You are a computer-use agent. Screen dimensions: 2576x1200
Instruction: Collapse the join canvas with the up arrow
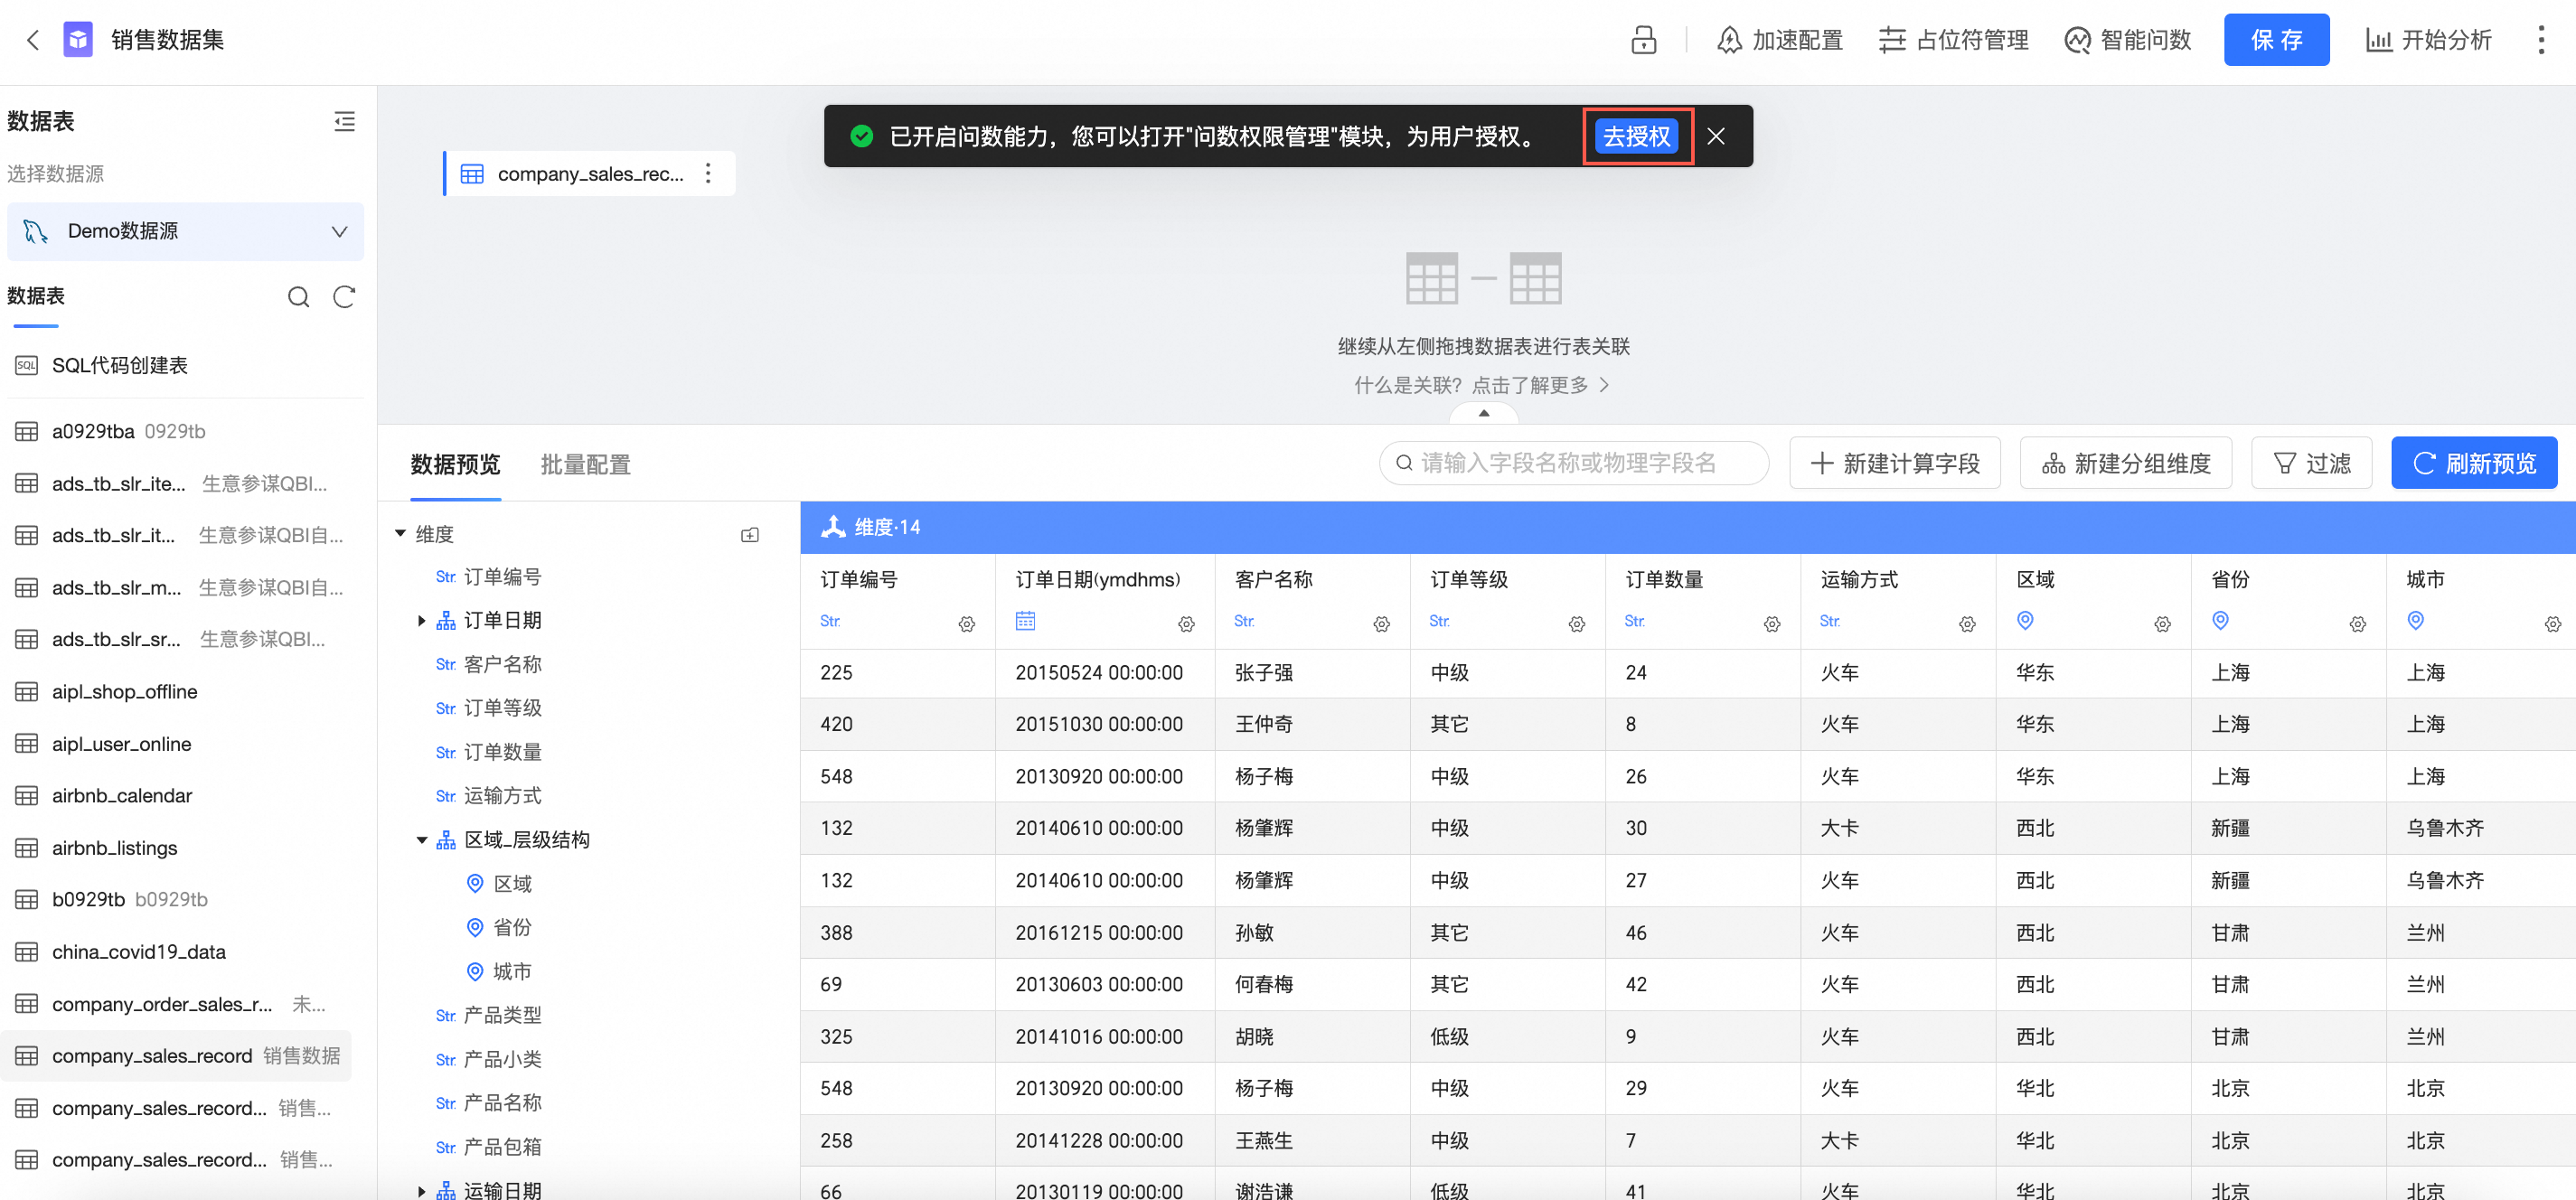point(1484,413)
